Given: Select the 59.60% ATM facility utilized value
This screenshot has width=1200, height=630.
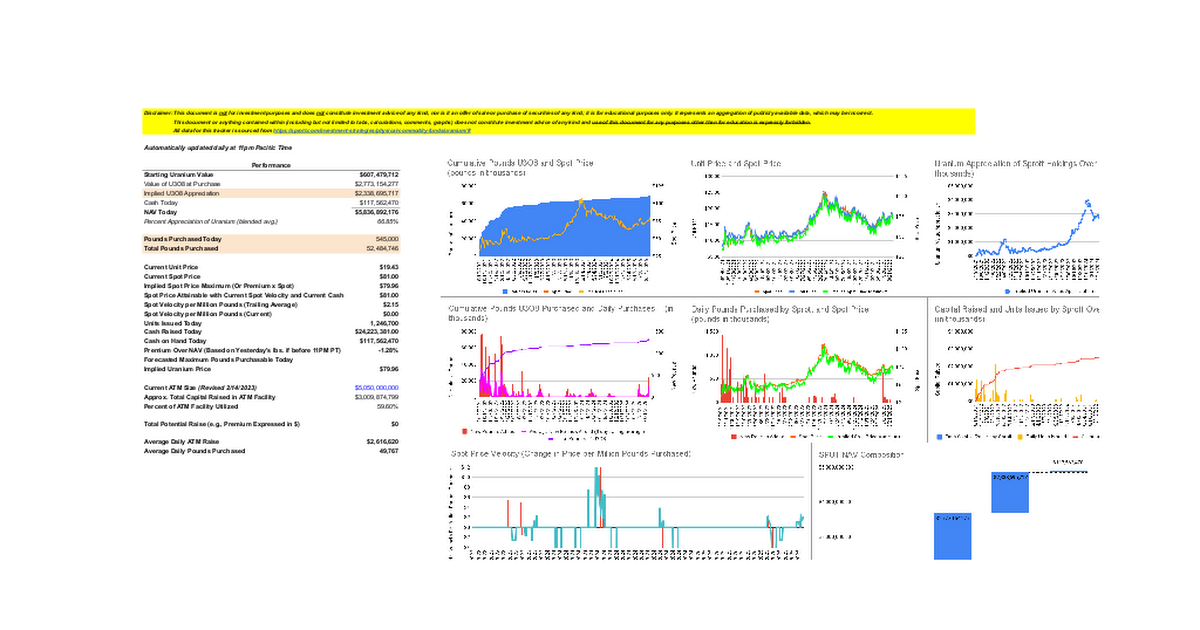Looking at the screenshot, I should 388,406.
